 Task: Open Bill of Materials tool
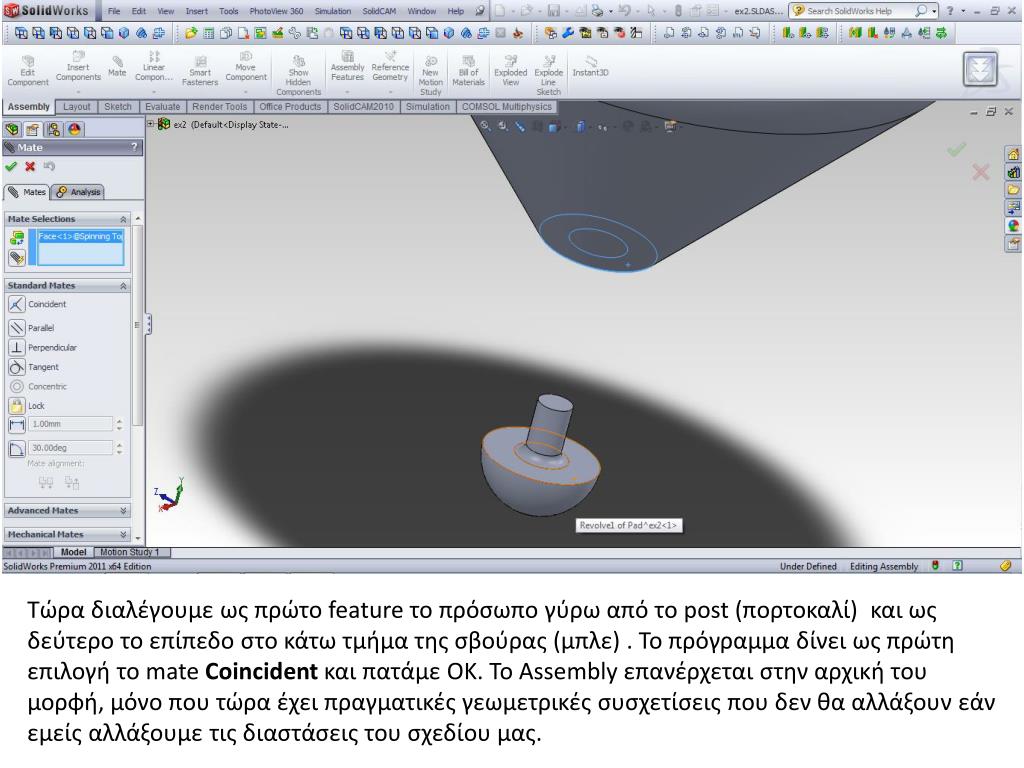point(468,71)
